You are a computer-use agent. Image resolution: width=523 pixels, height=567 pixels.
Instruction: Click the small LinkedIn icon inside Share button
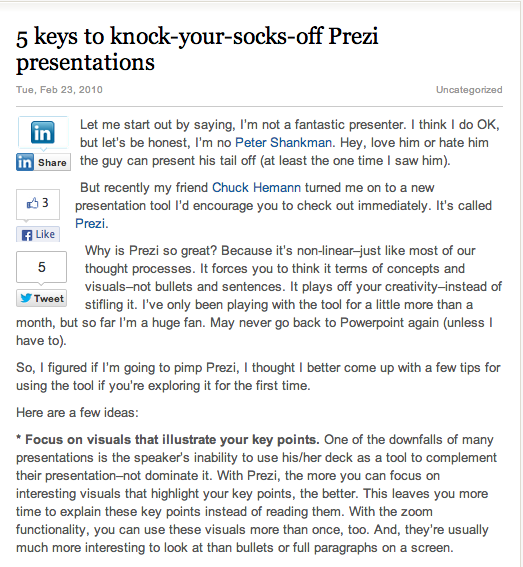pos(25,162)
